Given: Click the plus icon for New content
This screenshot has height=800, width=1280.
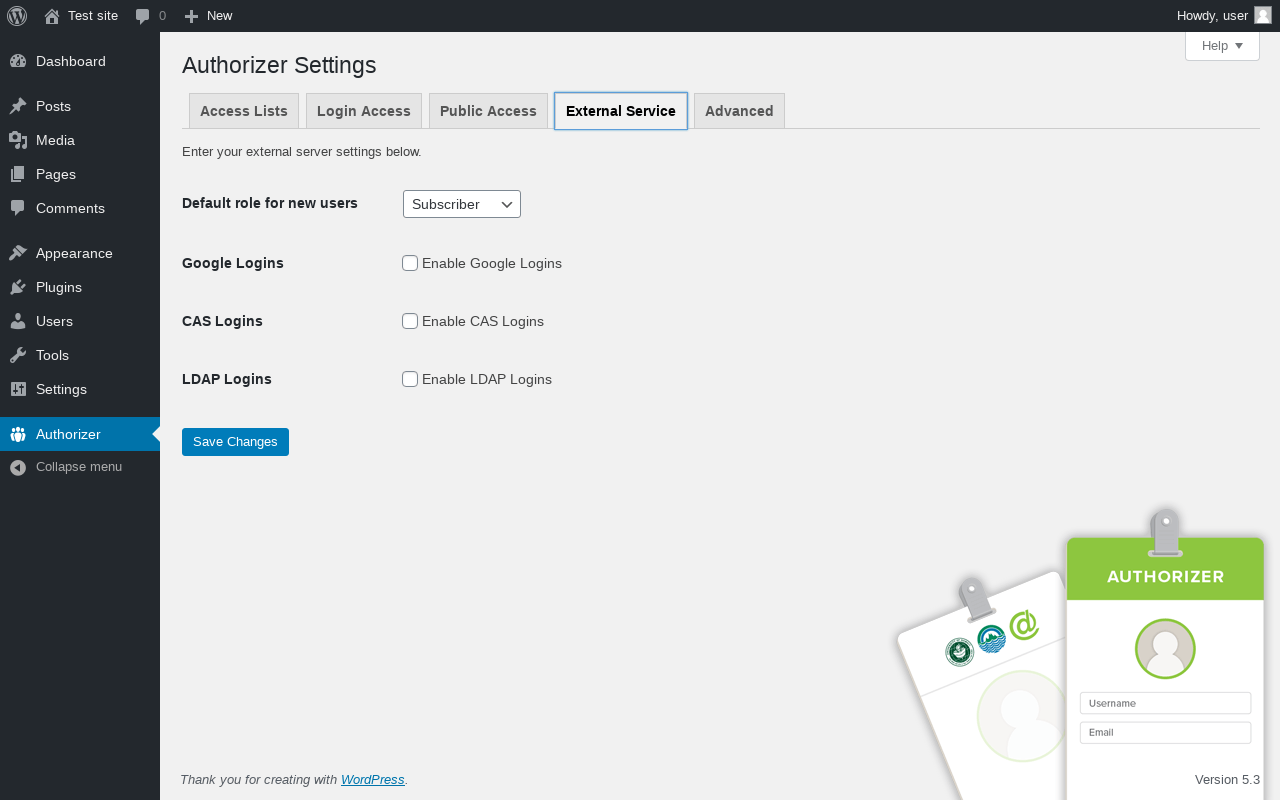Looking at the screenshot, I should point(192,16).
